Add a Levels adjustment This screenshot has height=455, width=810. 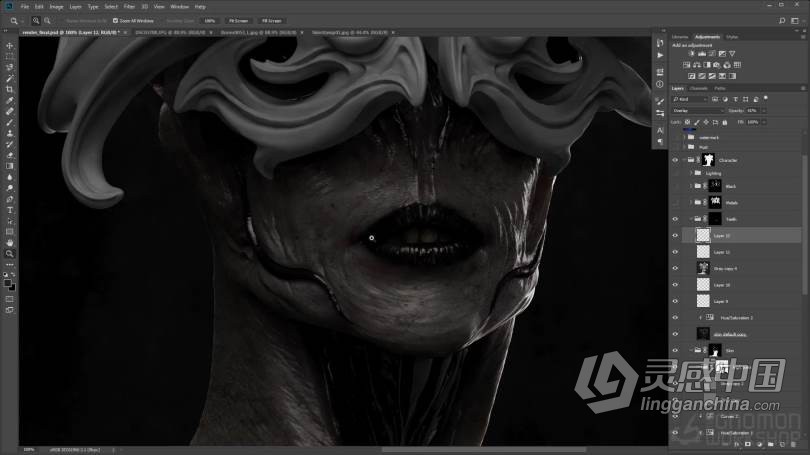pyautogui.click(x=702, y=54)
